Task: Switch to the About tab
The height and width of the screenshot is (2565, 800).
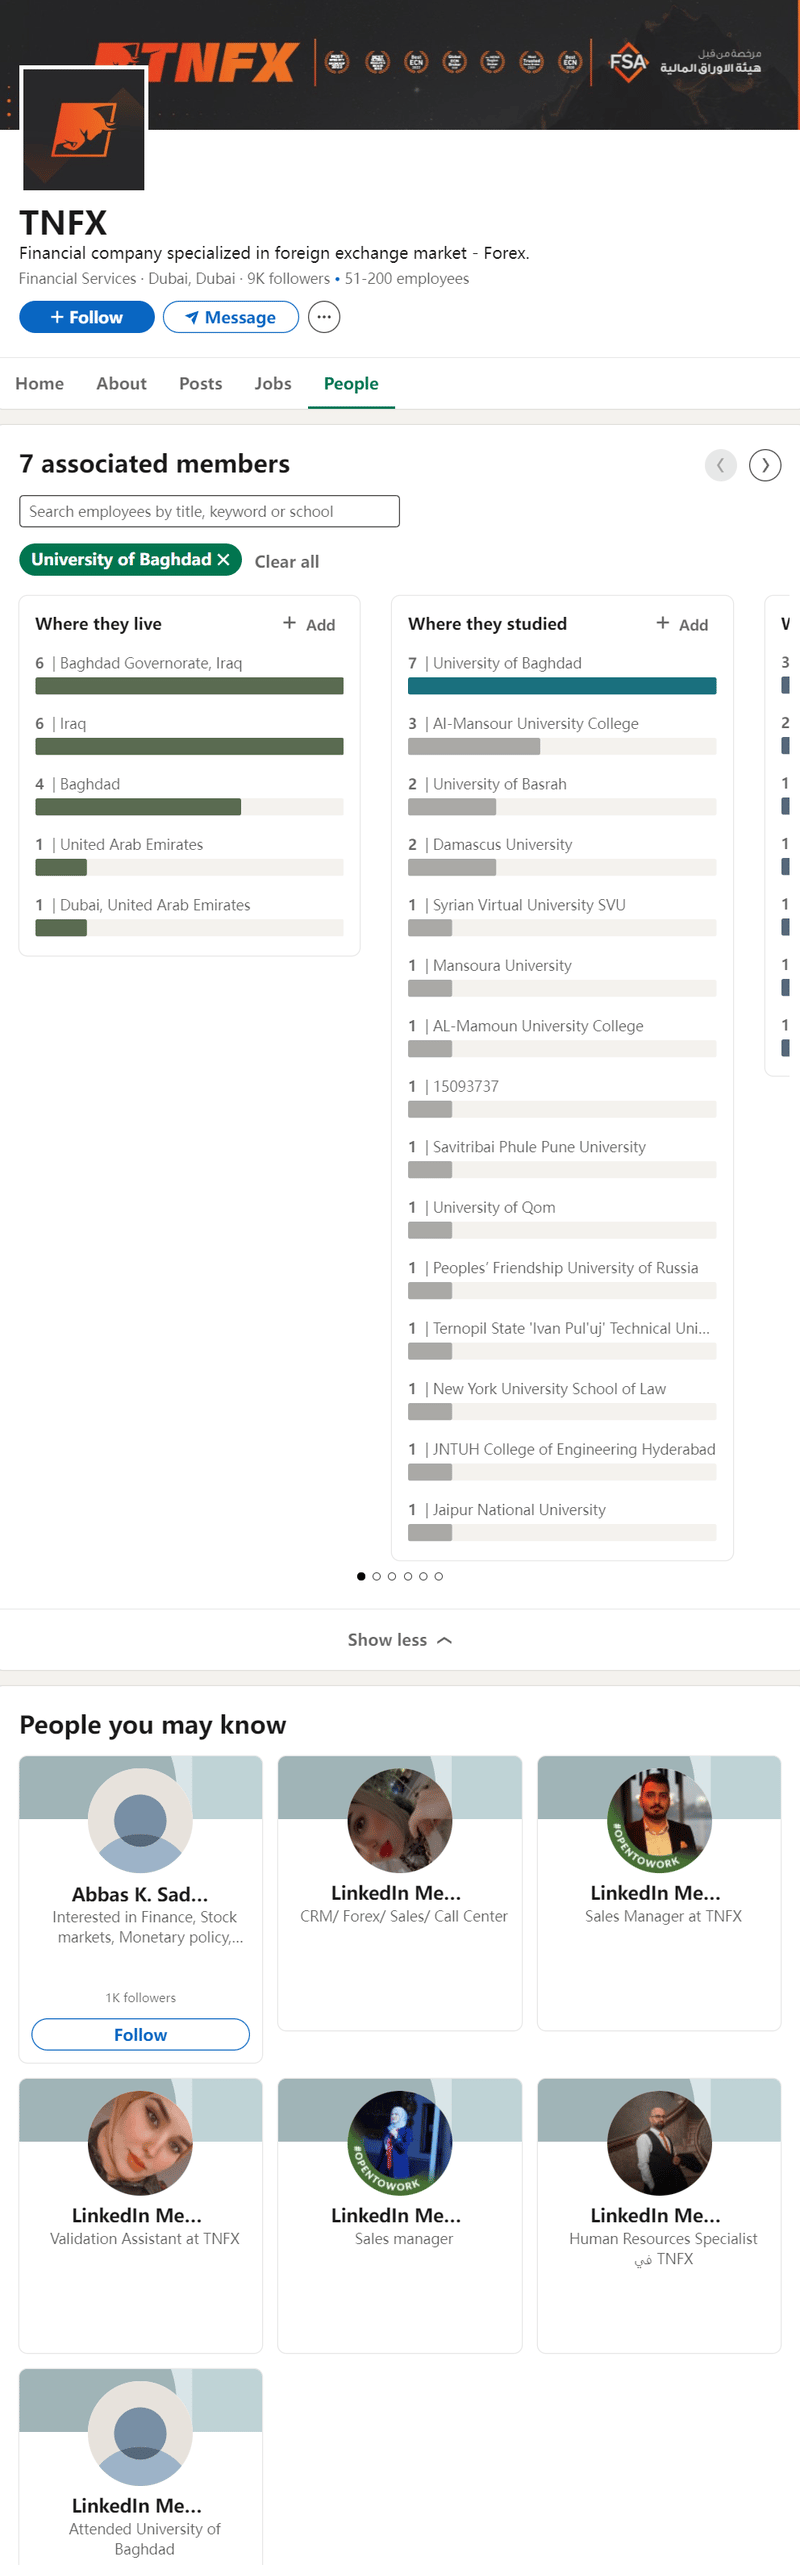Action: [121, 384]
